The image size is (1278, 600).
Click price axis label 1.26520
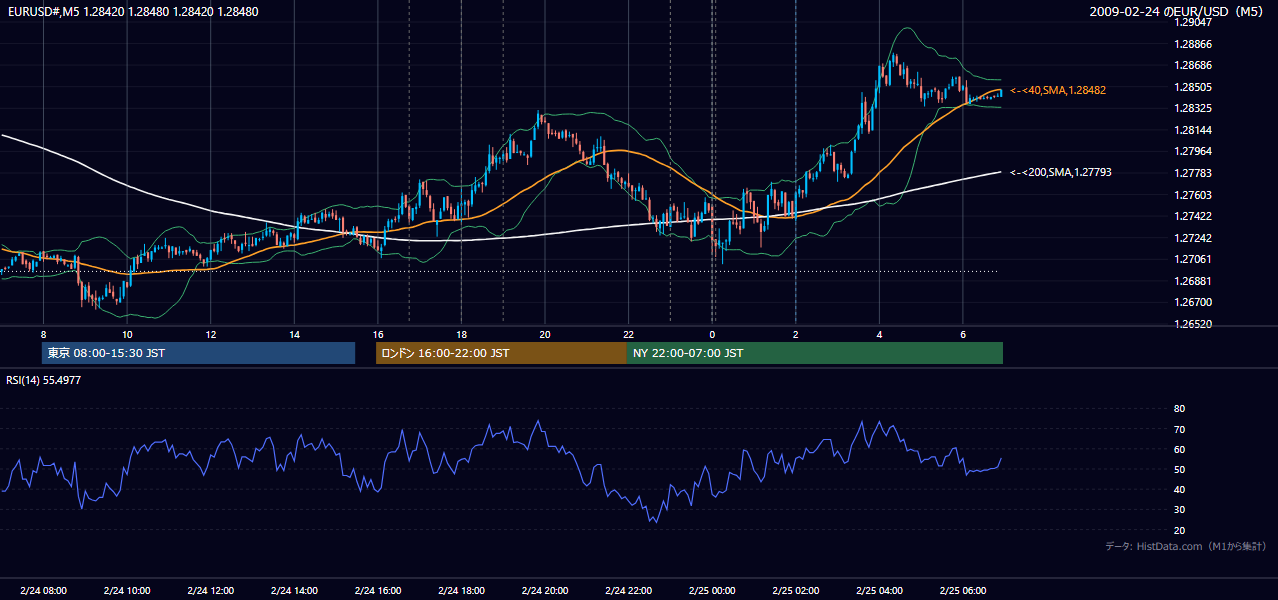point(1193,324)
